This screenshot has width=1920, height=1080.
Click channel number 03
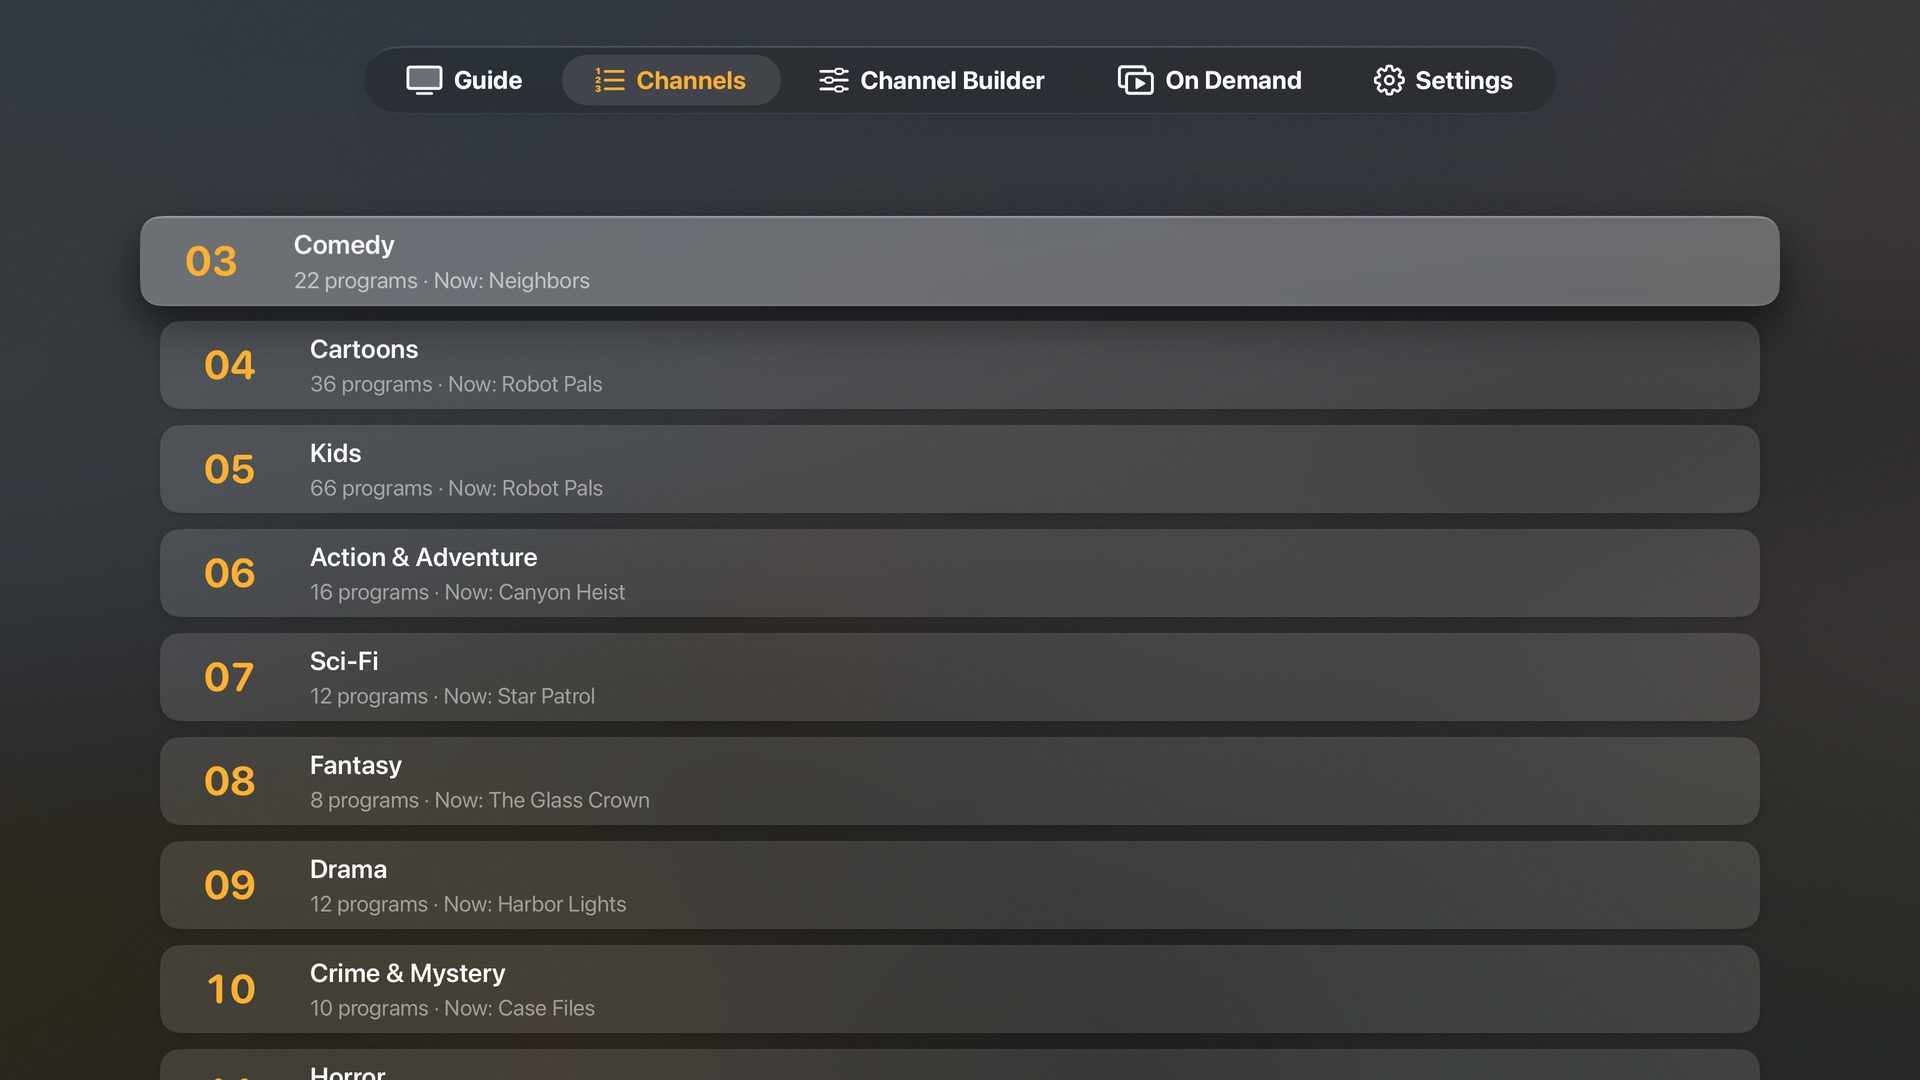211,261
